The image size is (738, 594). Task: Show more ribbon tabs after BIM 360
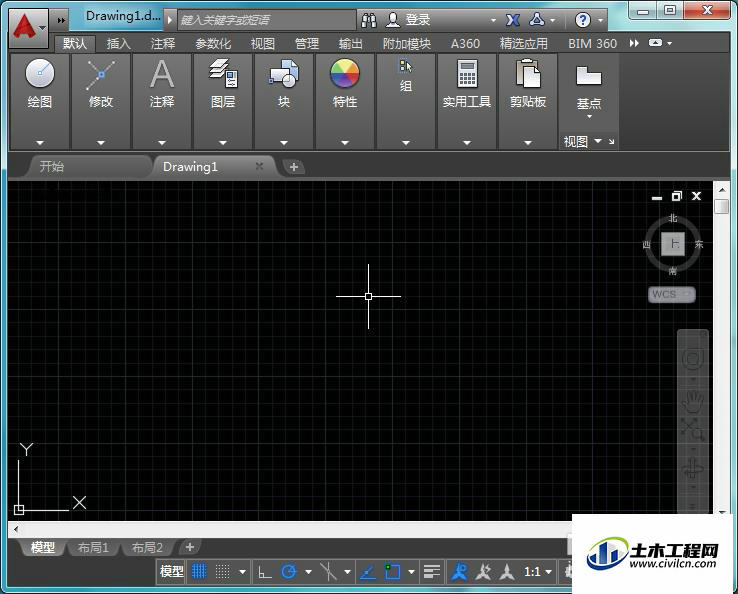634,43
